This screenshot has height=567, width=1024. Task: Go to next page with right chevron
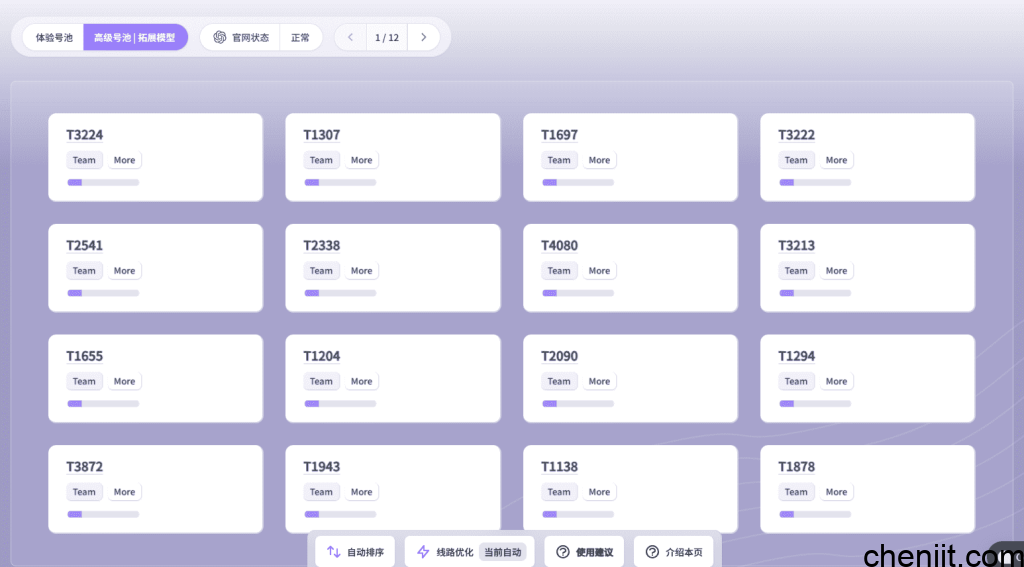[x=423, y=38]
